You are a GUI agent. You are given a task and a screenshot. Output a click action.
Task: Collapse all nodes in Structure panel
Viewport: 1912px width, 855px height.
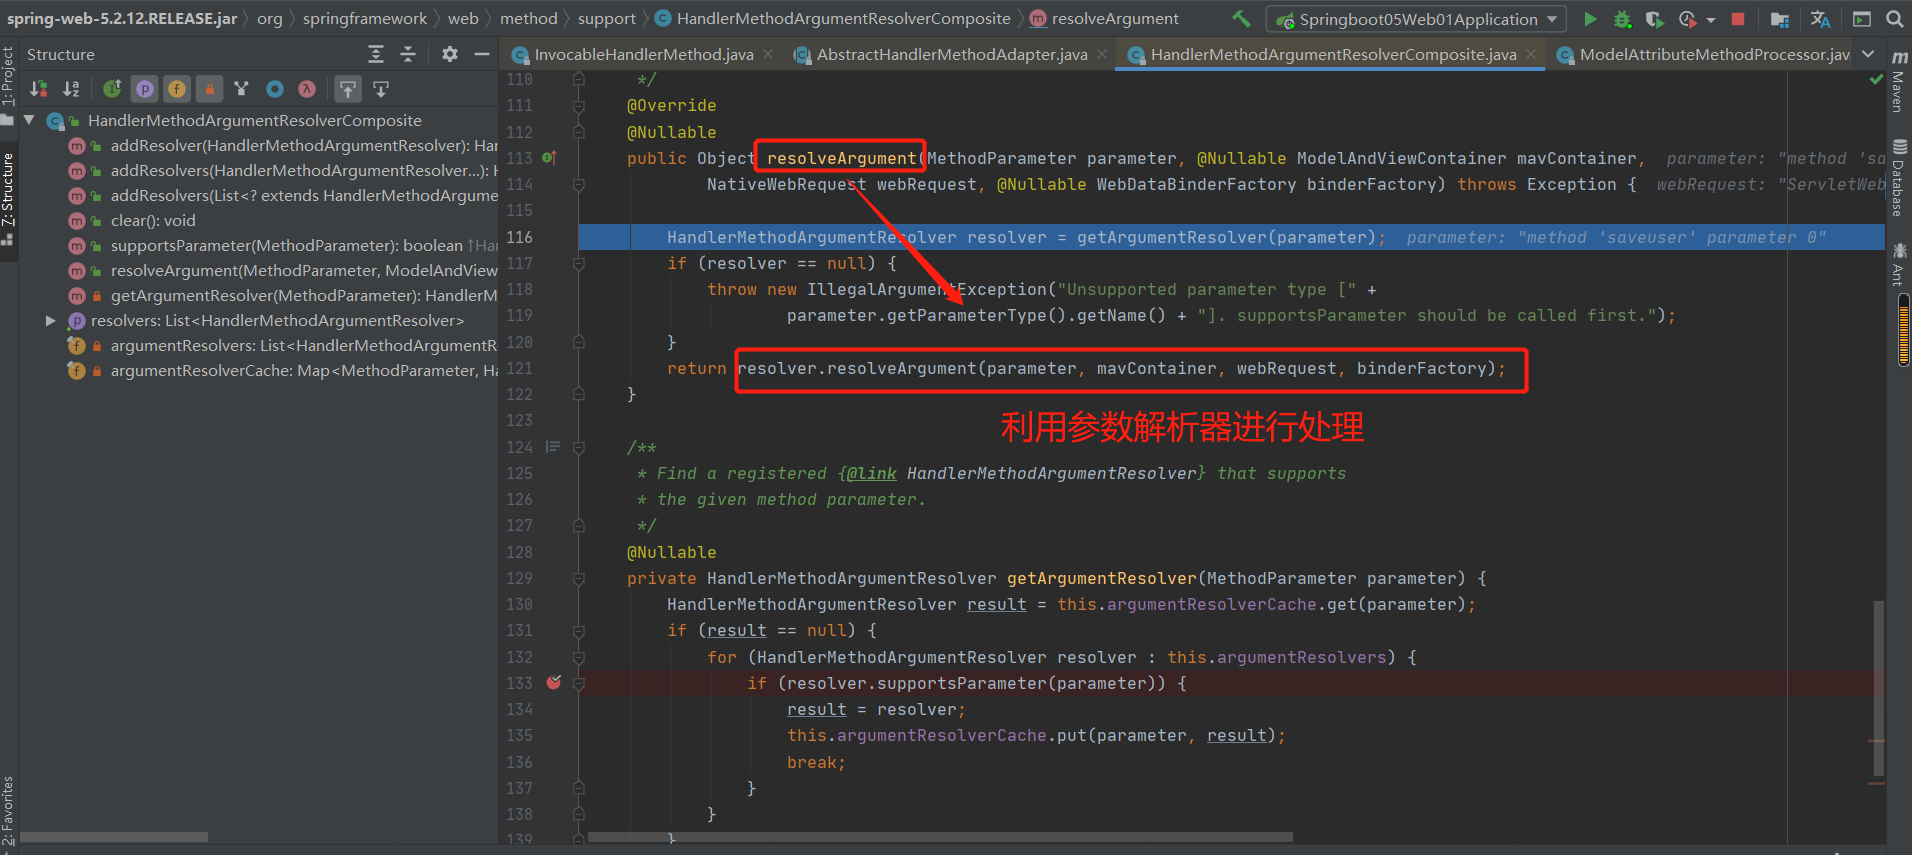pyautogui.click(x=408, y=54)
